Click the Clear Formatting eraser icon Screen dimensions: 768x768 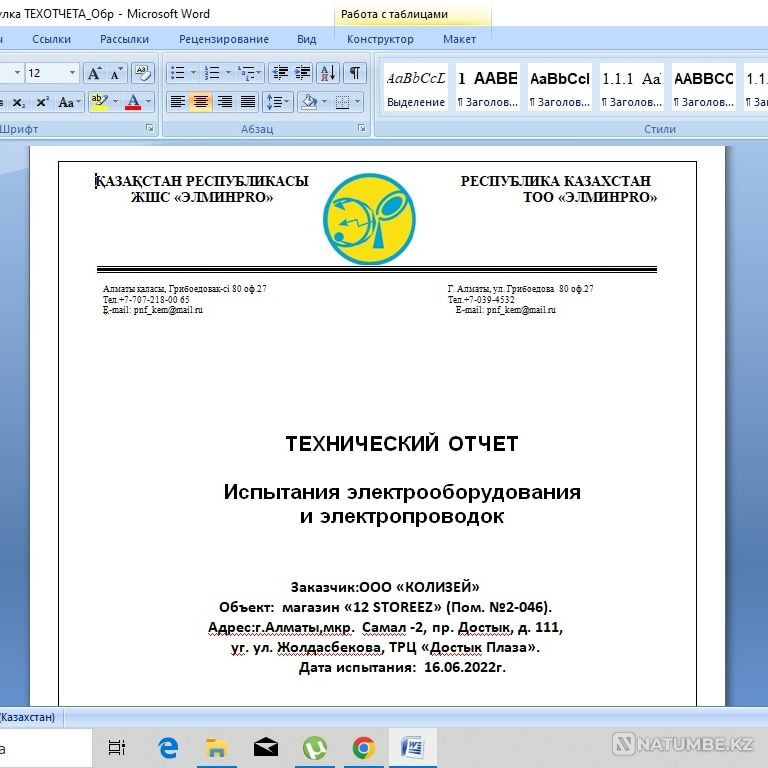pyautogui.click(x=143, y=73)
